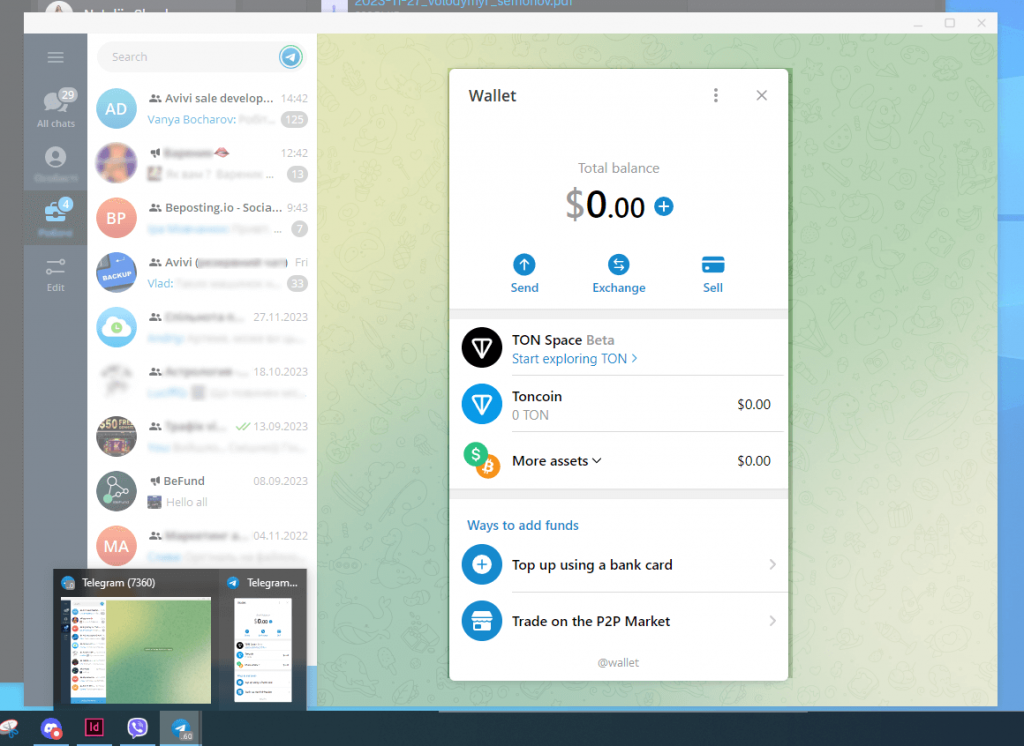Expand More assets dropdown
Viewport: 1024px width, 746px height.
tap(556, 461)
